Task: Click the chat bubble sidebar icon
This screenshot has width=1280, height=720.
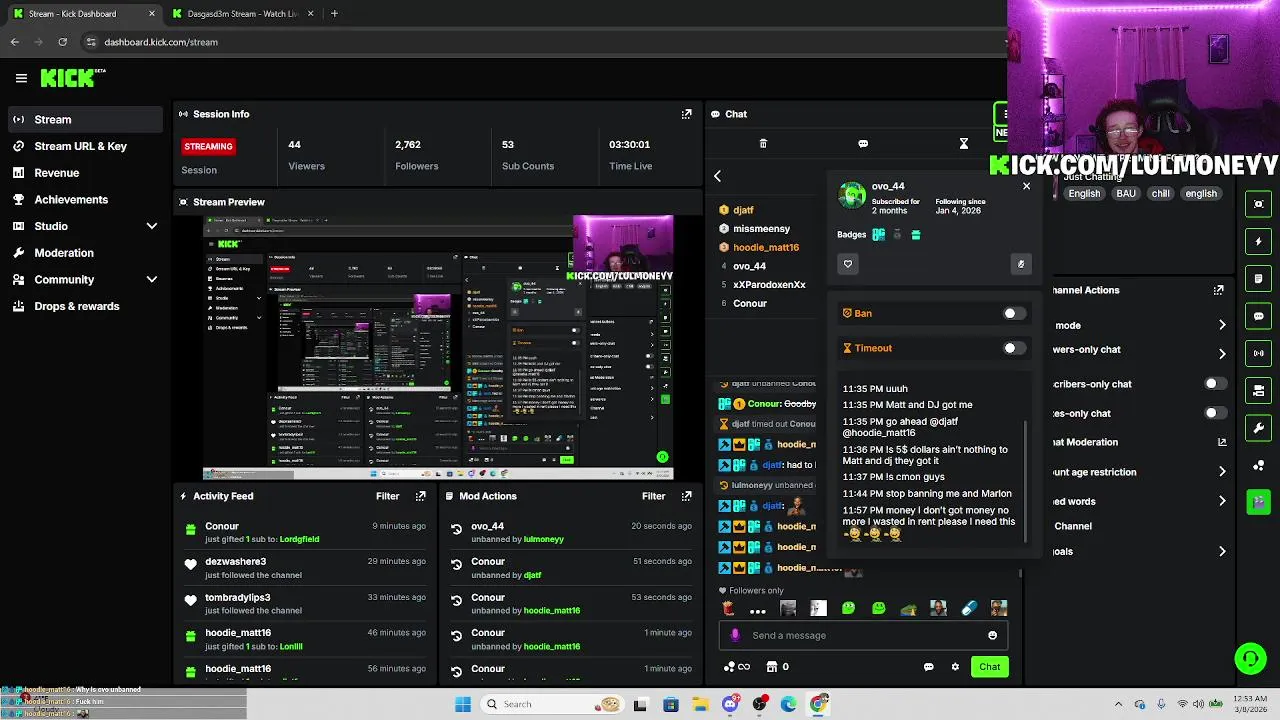Action: coord(1259,316)
